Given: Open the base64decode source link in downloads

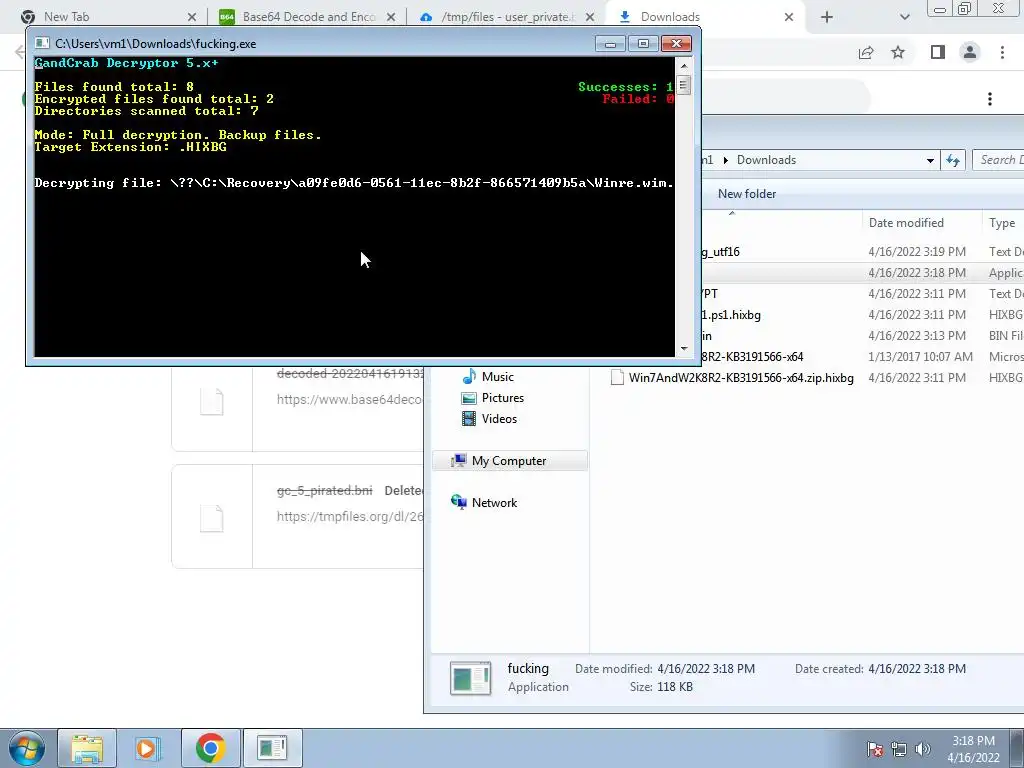Looking at the screenshot, I should (x=350, y=399).
